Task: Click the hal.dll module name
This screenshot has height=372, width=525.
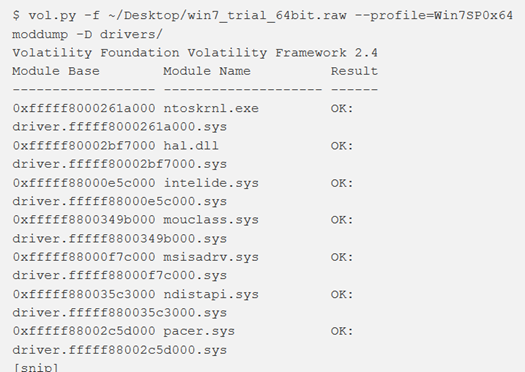Action: coord(191,146)
